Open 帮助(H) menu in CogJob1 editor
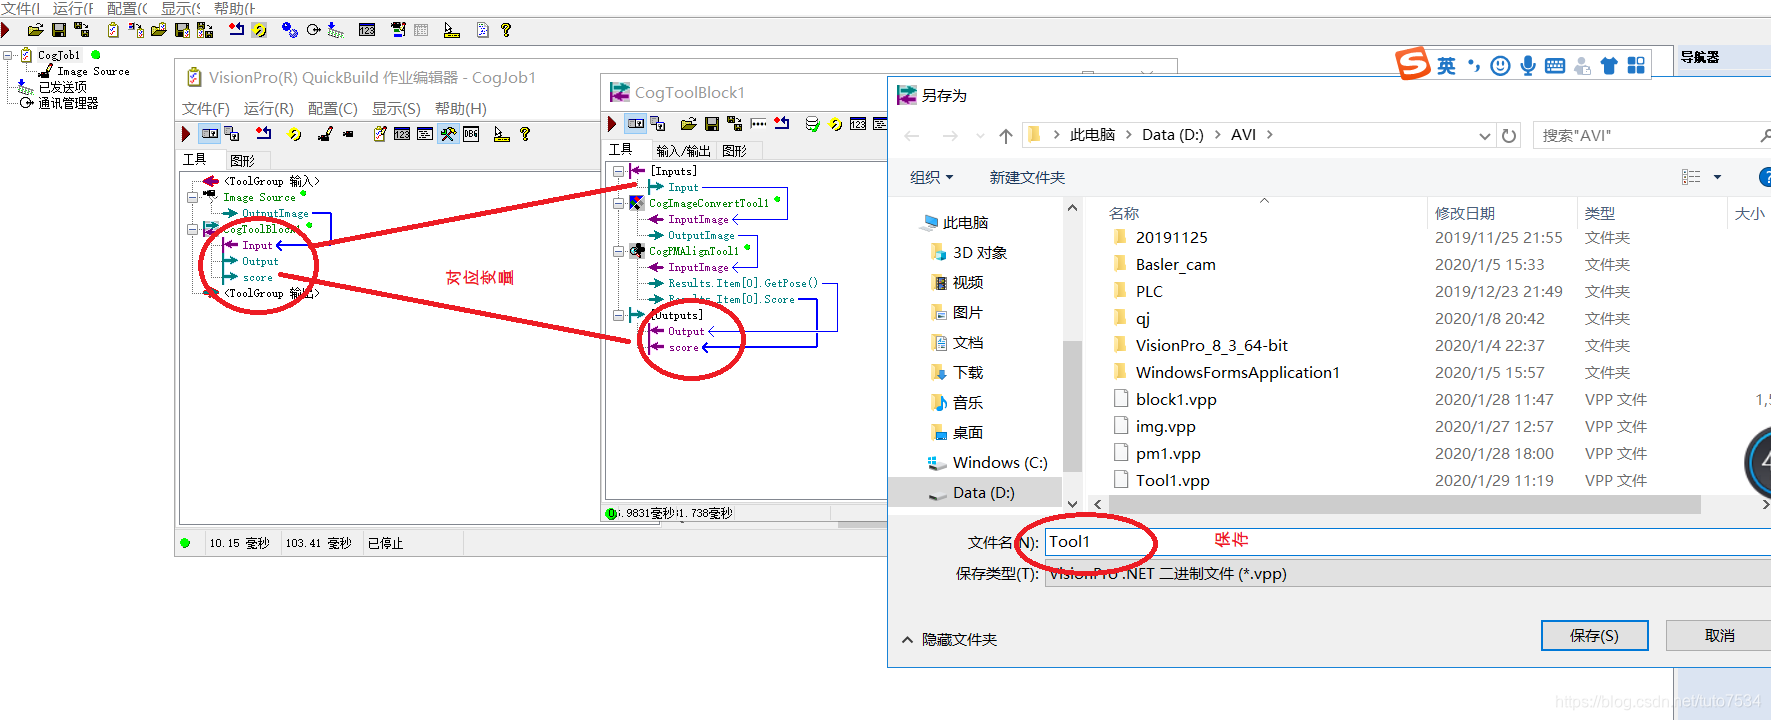 [461, 108]
